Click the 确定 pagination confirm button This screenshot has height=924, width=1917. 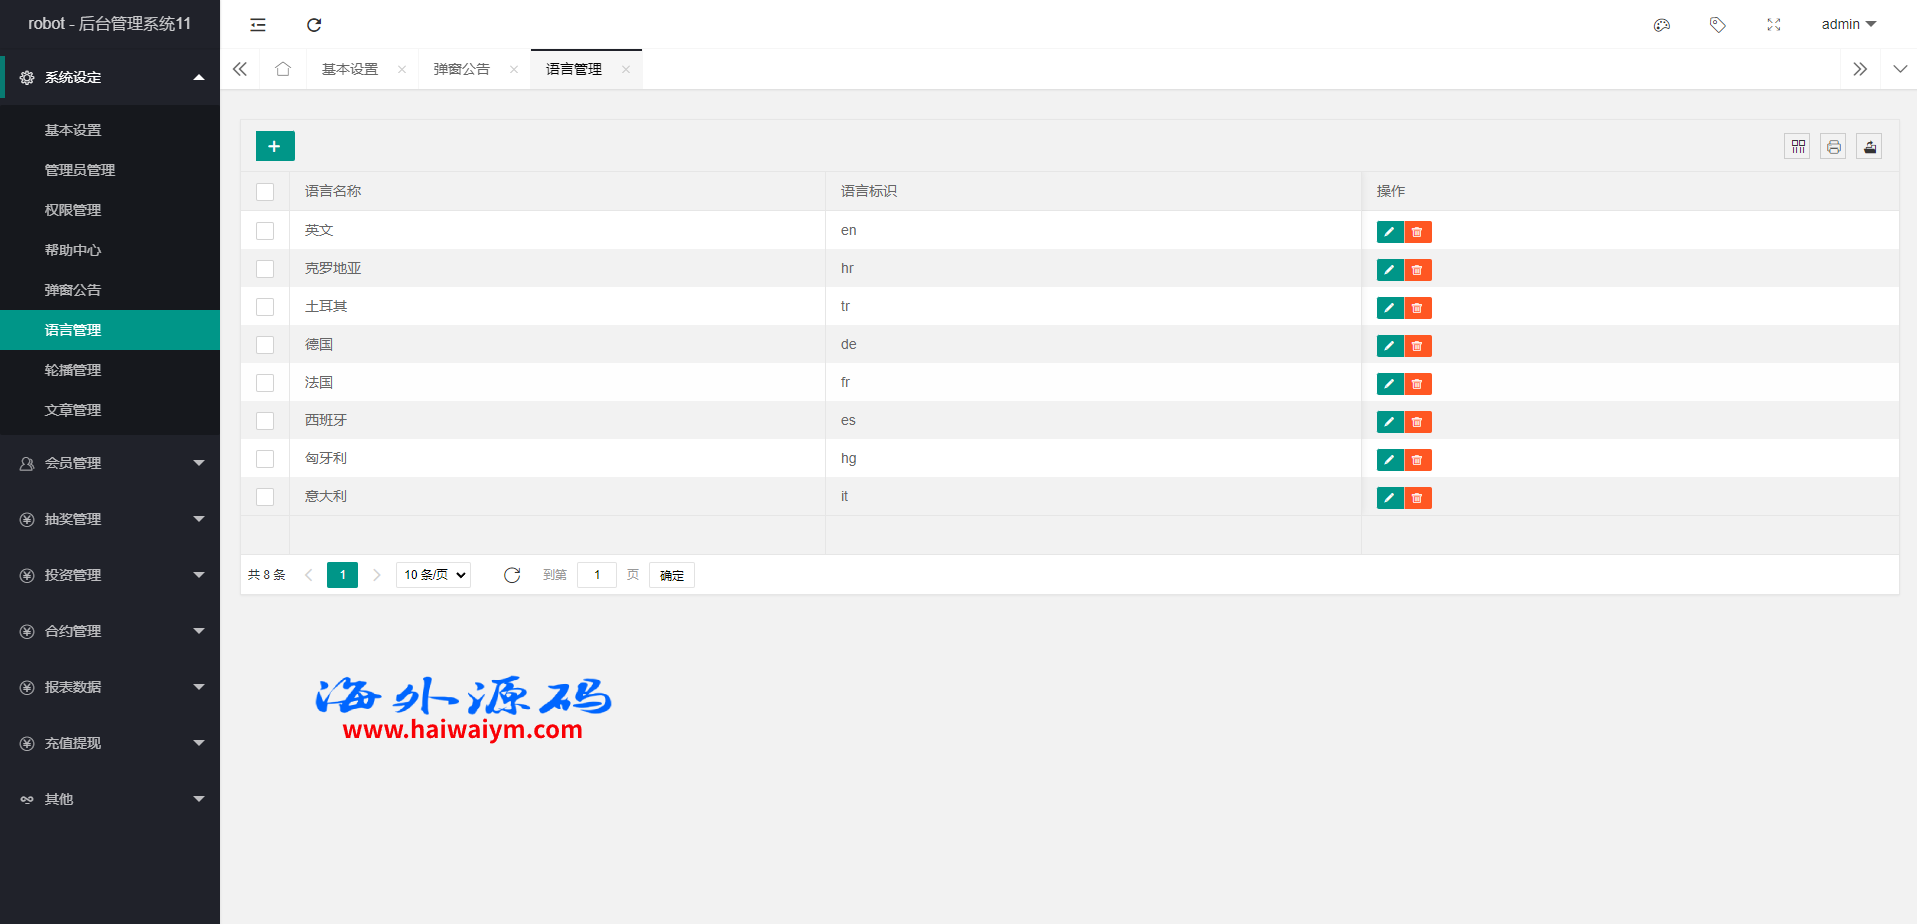coord(671,575)
